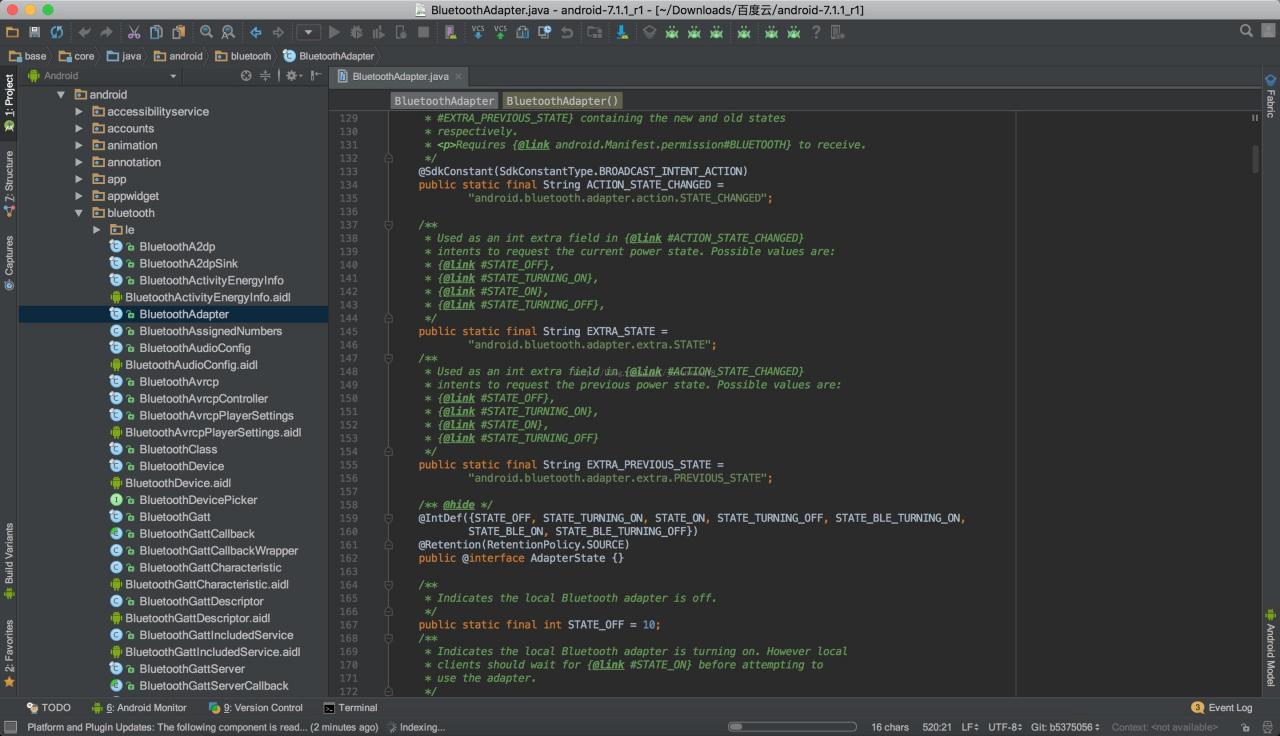The image size is (1280, 736).
Task: Toggle the tool window quick-access button
Action: click(x=10, y=727)
